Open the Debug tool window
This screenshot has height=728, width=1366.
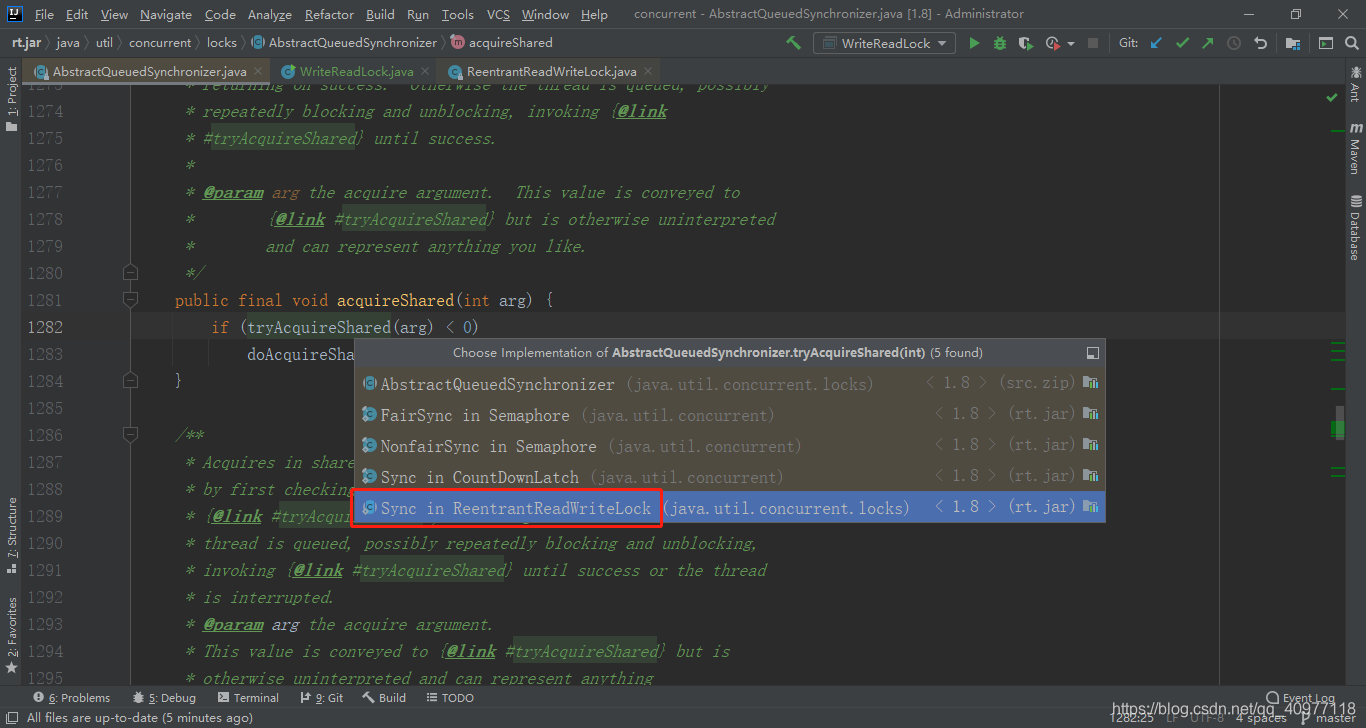[x=164, y=698]
